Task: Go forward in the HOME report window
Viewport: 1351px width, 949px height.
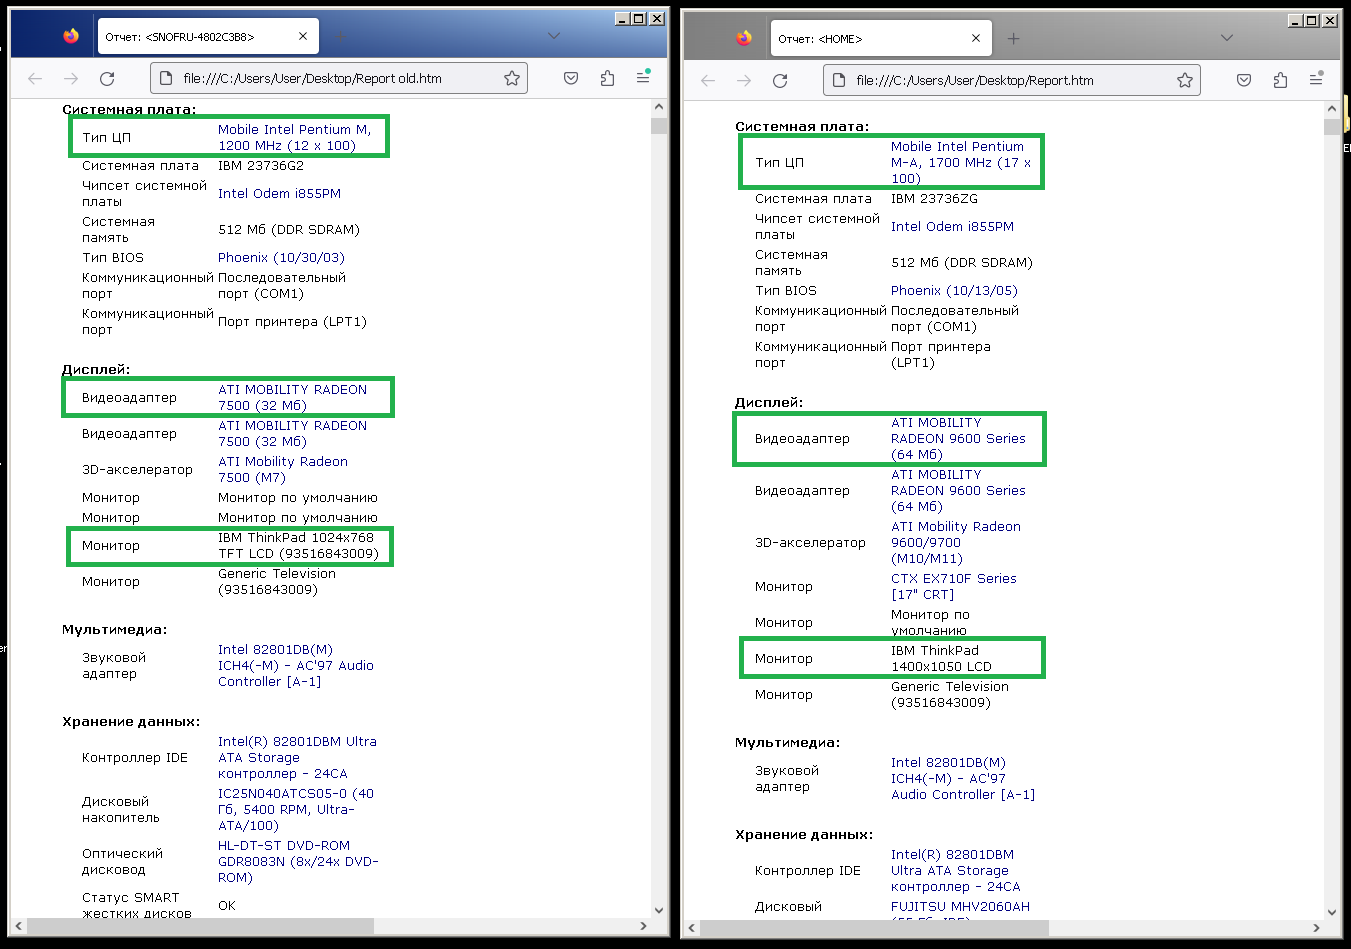Action: (x=744, y=80)
